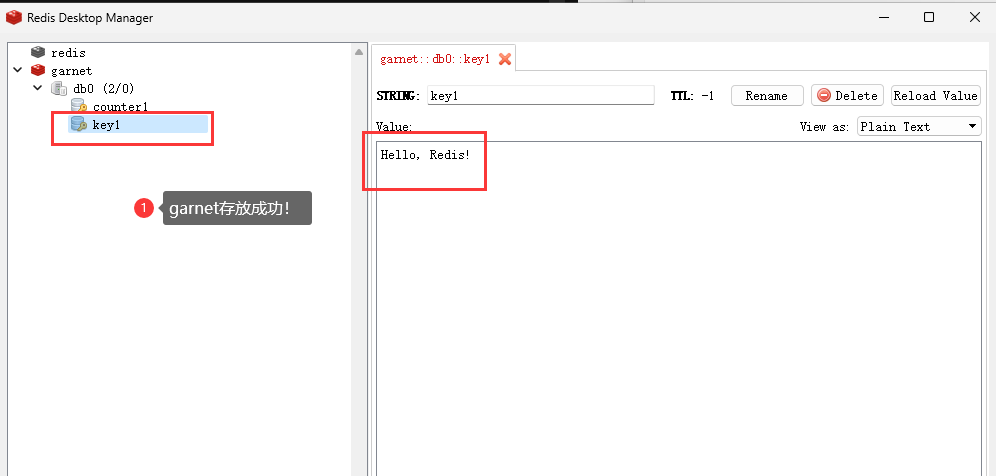Click the Delete key button
The width and height of the screenshot is (996, 476).
pyautogui.click(x=847, y=95)
